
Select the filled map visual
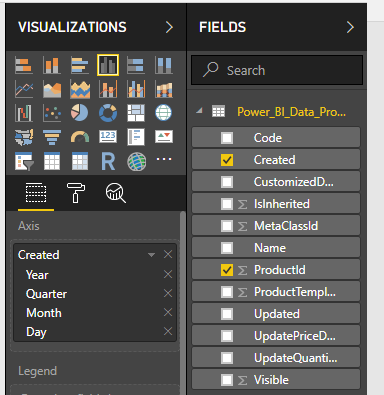[x=24, y=137]
